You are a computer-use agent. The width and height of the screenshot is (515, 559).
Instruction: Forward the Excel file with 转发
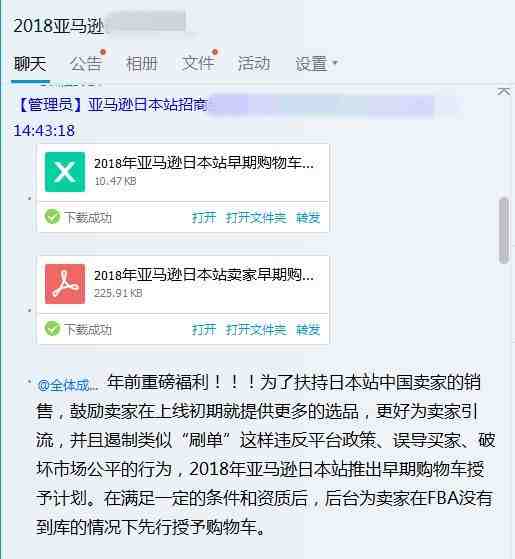(308, 217)
